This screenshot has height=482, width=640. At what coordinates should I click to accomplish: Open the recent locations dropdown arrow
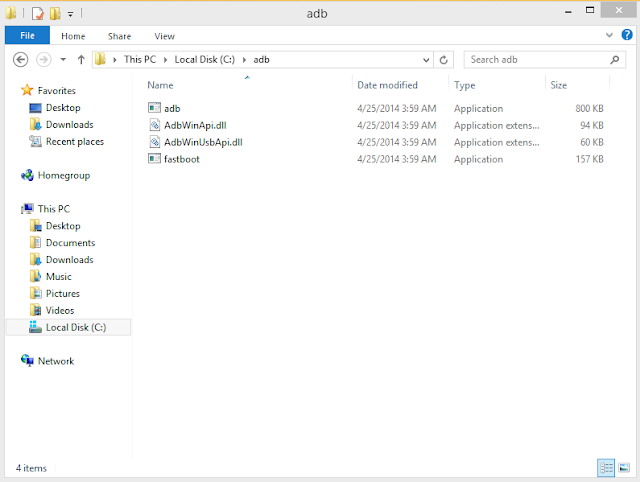[63, 60]
